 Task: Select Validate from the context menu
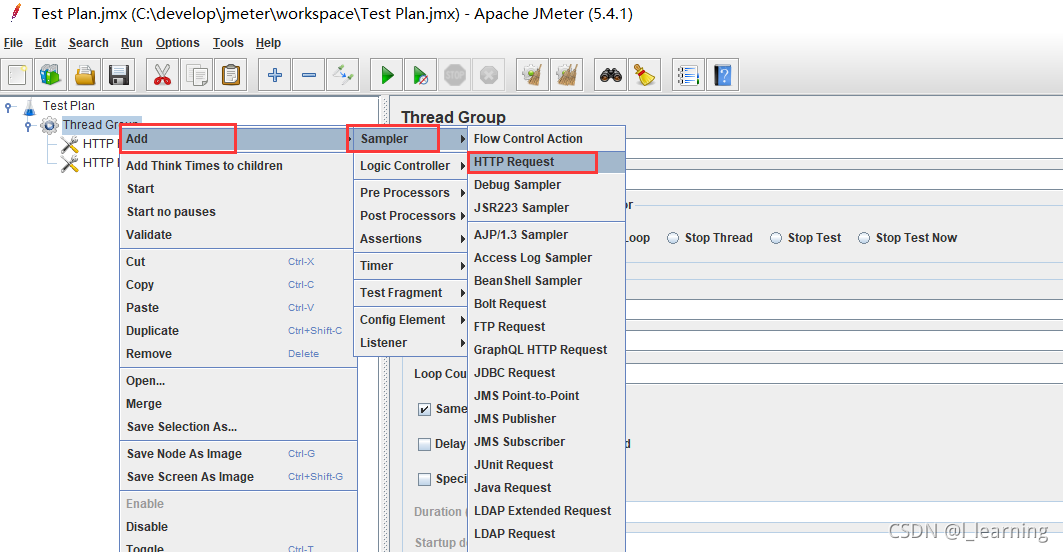point(238,235)
